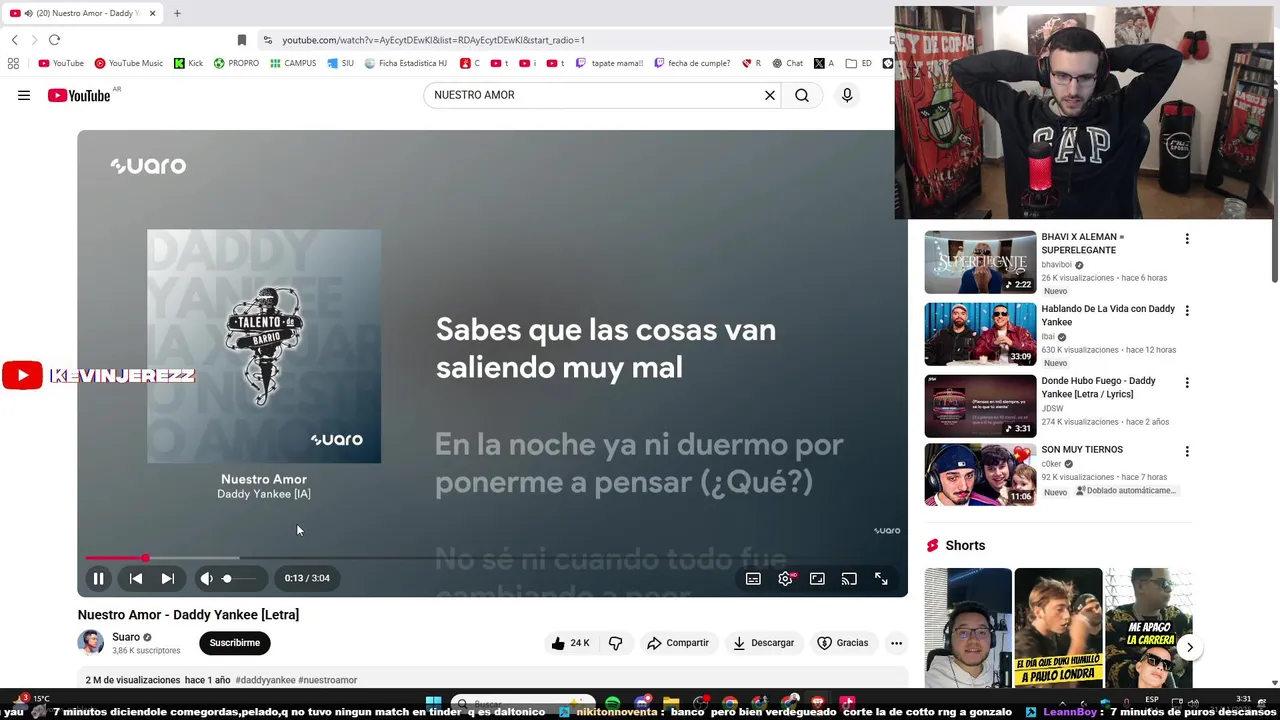The width and height of the screenshot is (1280, 720).
Task: Open Donde Hubo Fuego video thumbnail
Action: click(x=980, y=406)
